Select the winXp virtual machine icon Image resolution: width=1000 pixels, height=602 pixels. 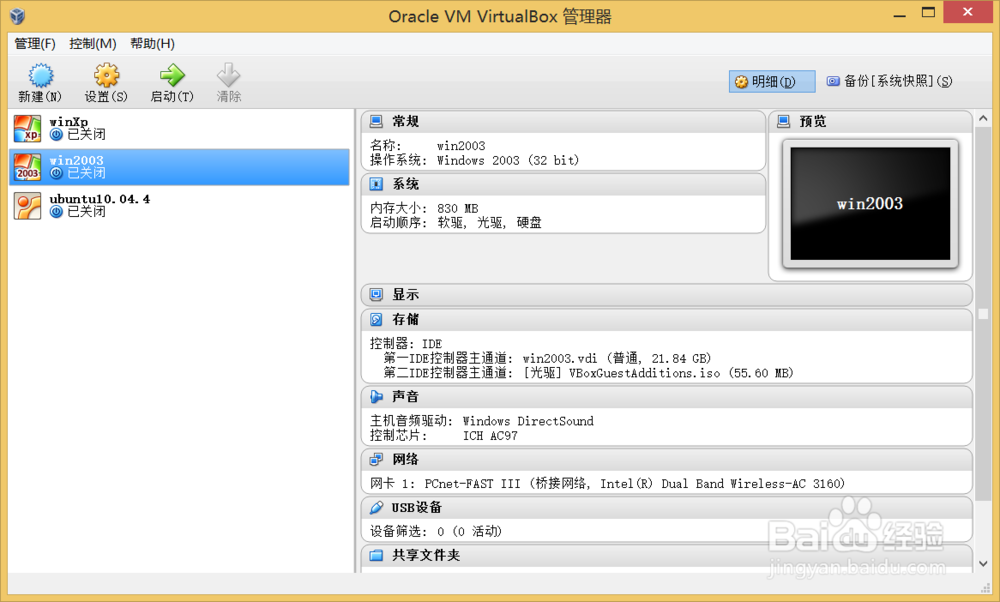(27, 128)
